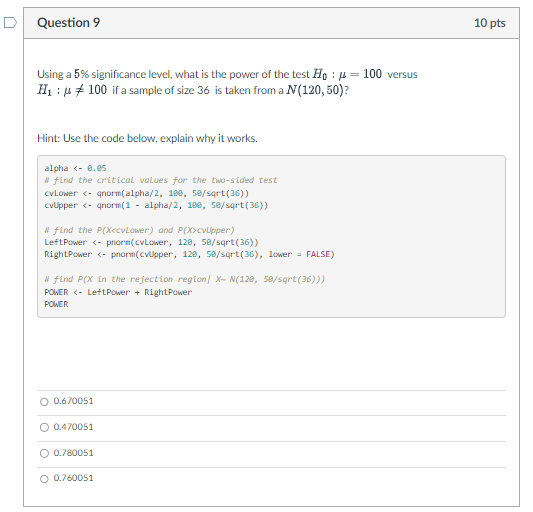Click the cvLower qnorm code line

[x=147, y=193]
